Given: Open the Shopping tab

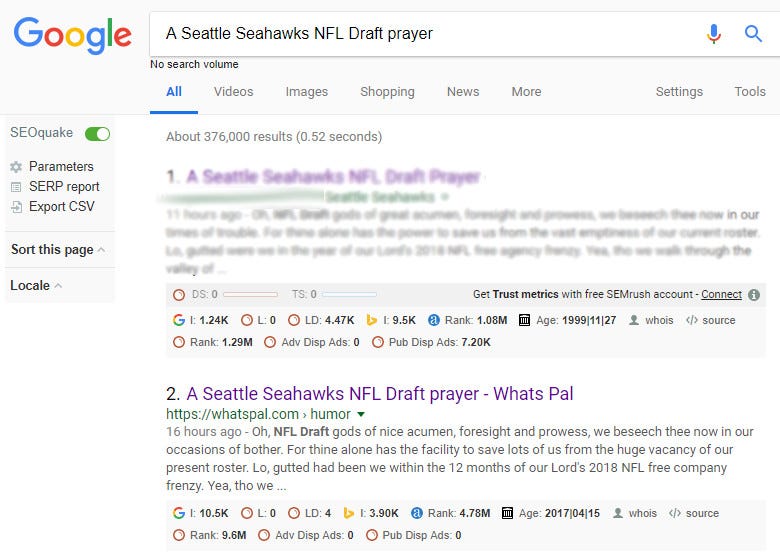Looking at the screenshot, I should (x=387, y=92).
